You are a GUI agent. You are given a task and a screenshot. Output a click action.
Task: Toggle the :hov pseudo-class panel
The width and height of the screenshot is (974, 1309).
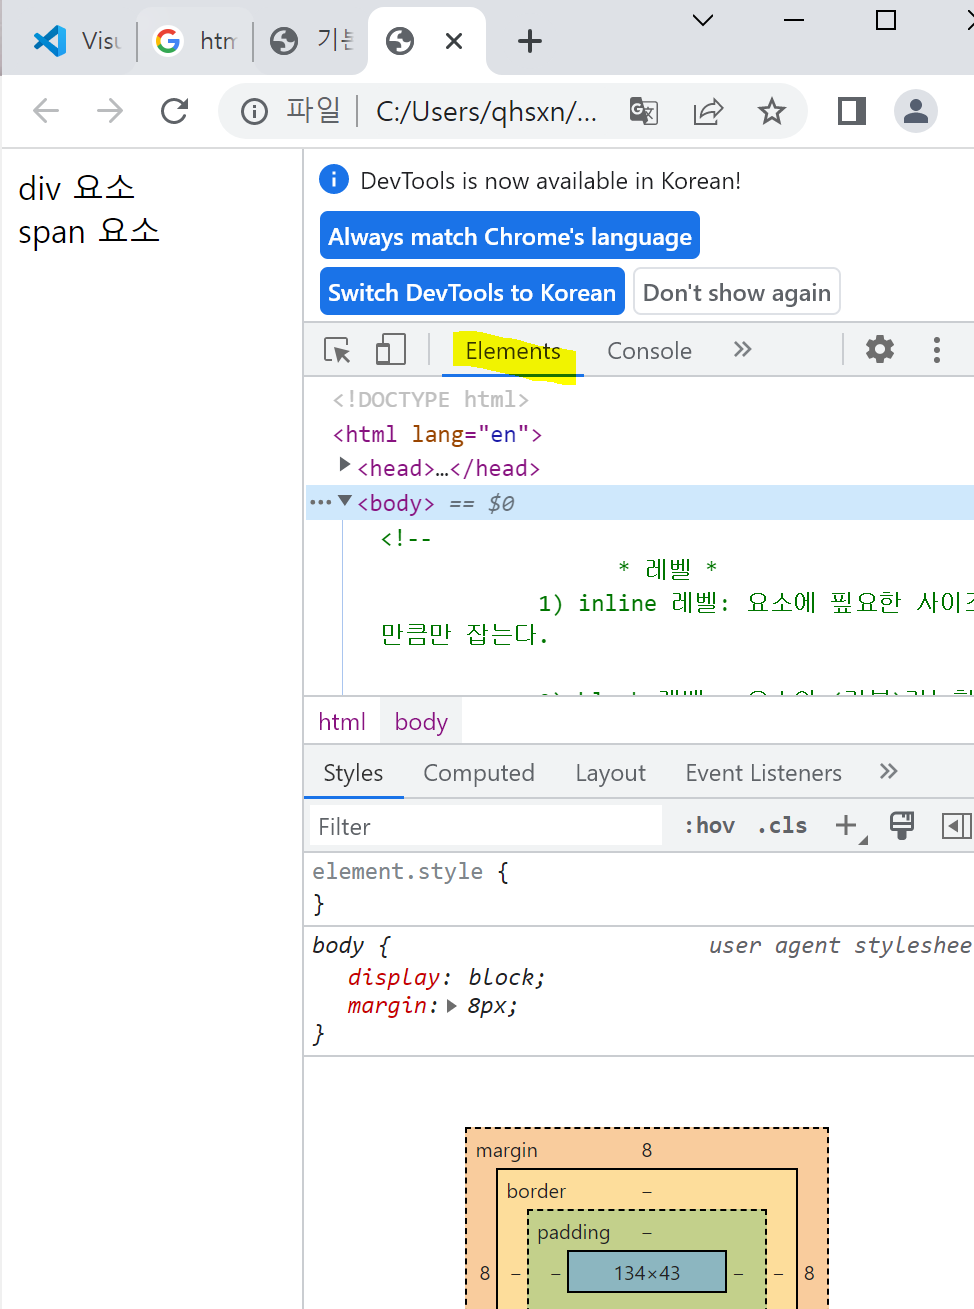pos(709,825)
